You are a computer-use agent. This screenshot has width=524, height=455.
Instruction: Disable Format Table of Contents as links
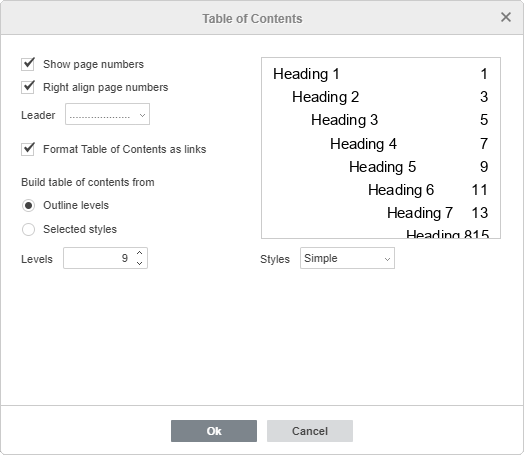click(28, 149)
